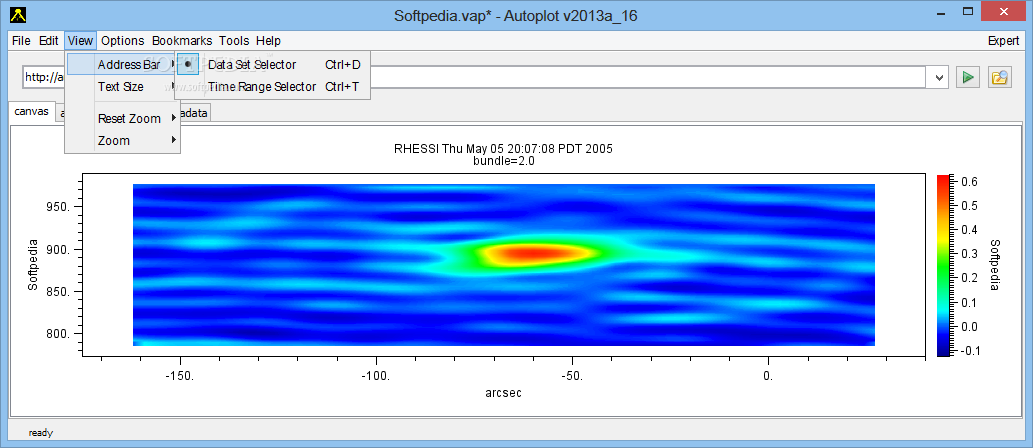Open the Text Size submenu
Viewport: 1033px width, 448px height.
(x=123, y=86)
